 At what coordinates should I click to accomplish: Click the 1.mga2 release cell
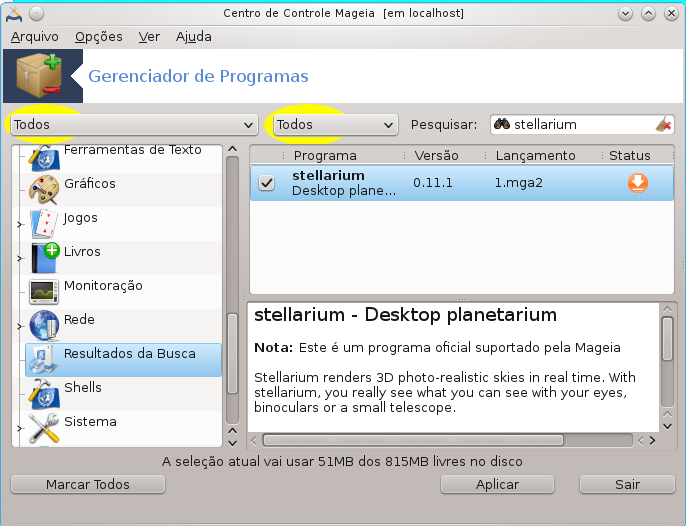[518, 183]
